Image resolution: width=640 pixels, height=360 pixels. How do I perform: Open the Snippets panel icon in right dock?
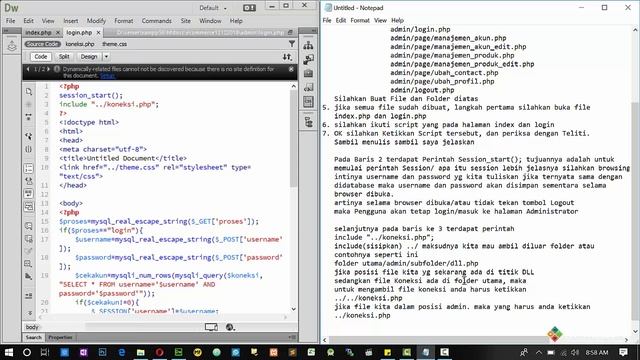click(x=308, y=87)
